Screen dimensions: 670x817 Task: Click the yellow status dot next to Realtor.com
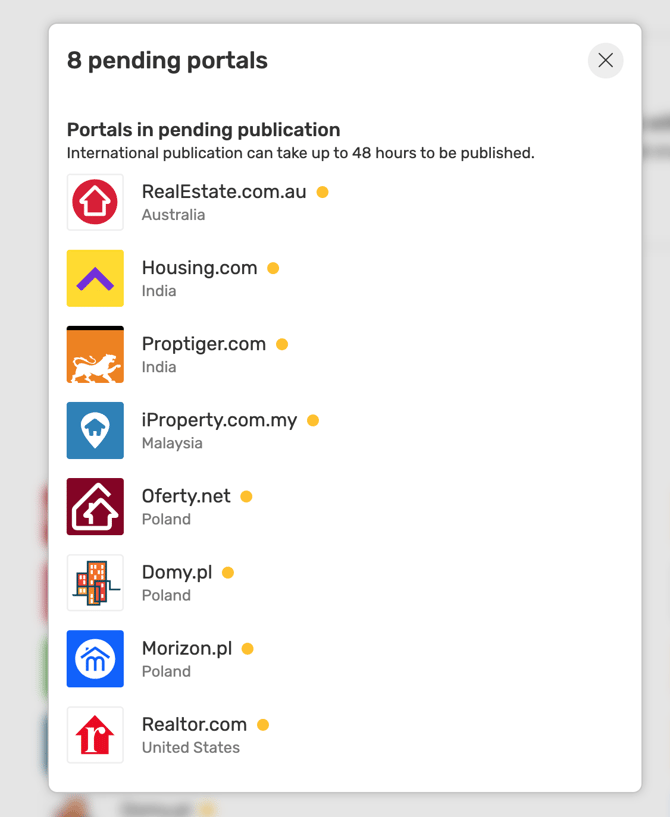click(x=263, y=725)
